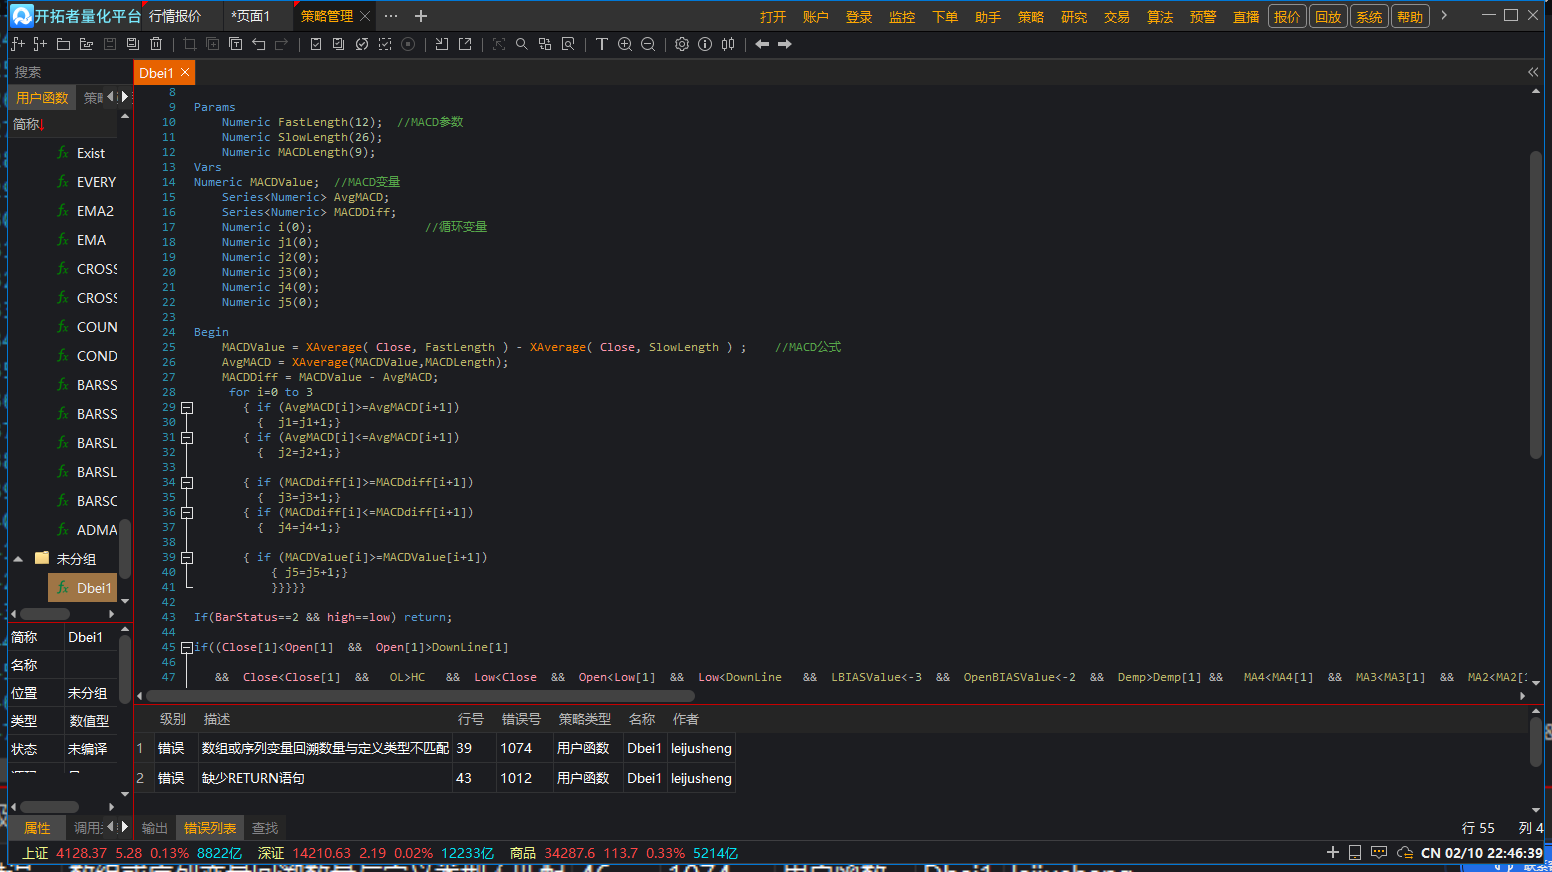Click the cloud icon in status bar
The height and width of the screenshot is (872, 1552).
coord(1404,853)
